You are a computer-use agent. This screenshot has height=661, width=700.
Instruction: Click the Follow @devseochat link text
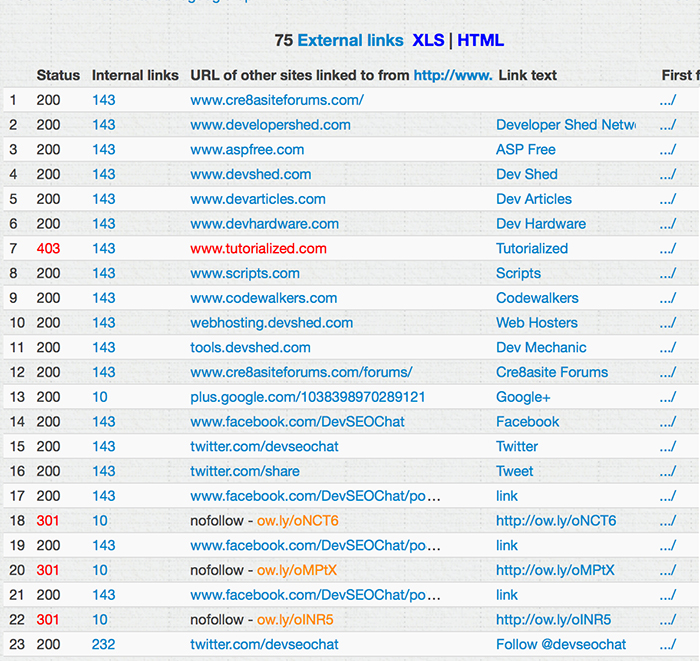[x=561, y=644]
